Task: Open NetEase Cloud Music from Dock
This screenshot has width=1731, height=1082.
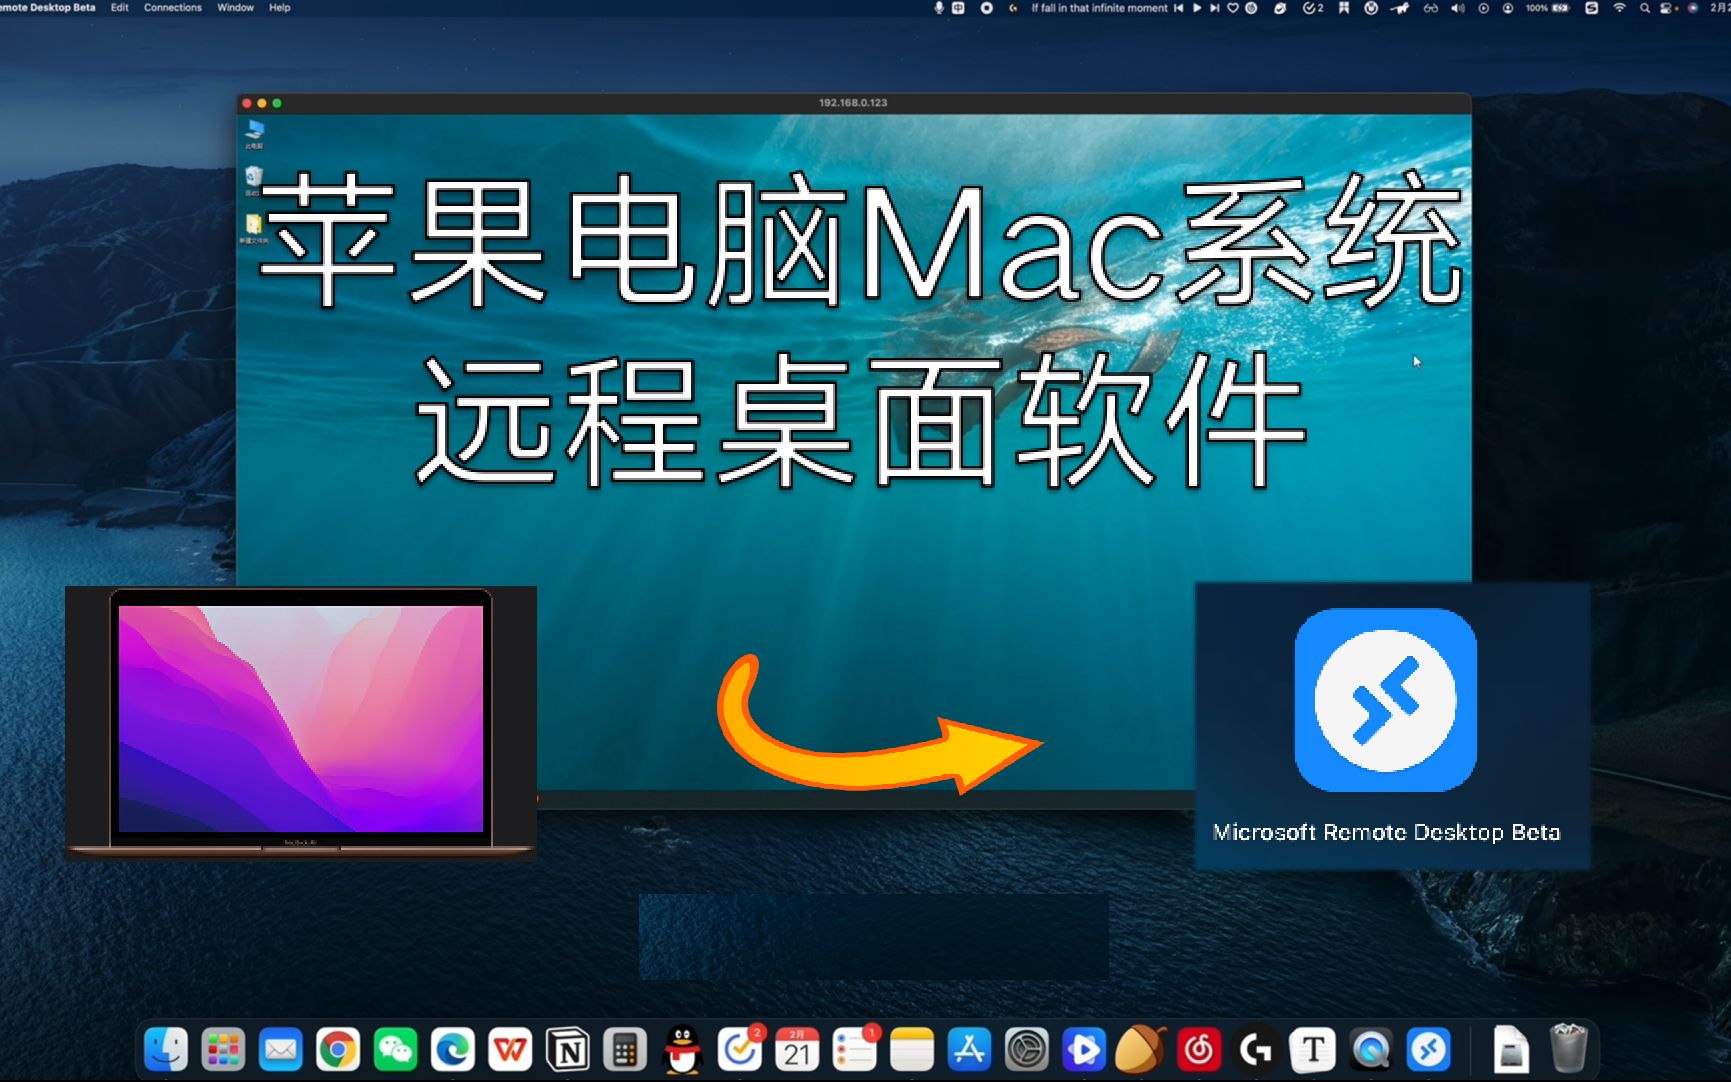Action: click(x=1199, y=1049)
